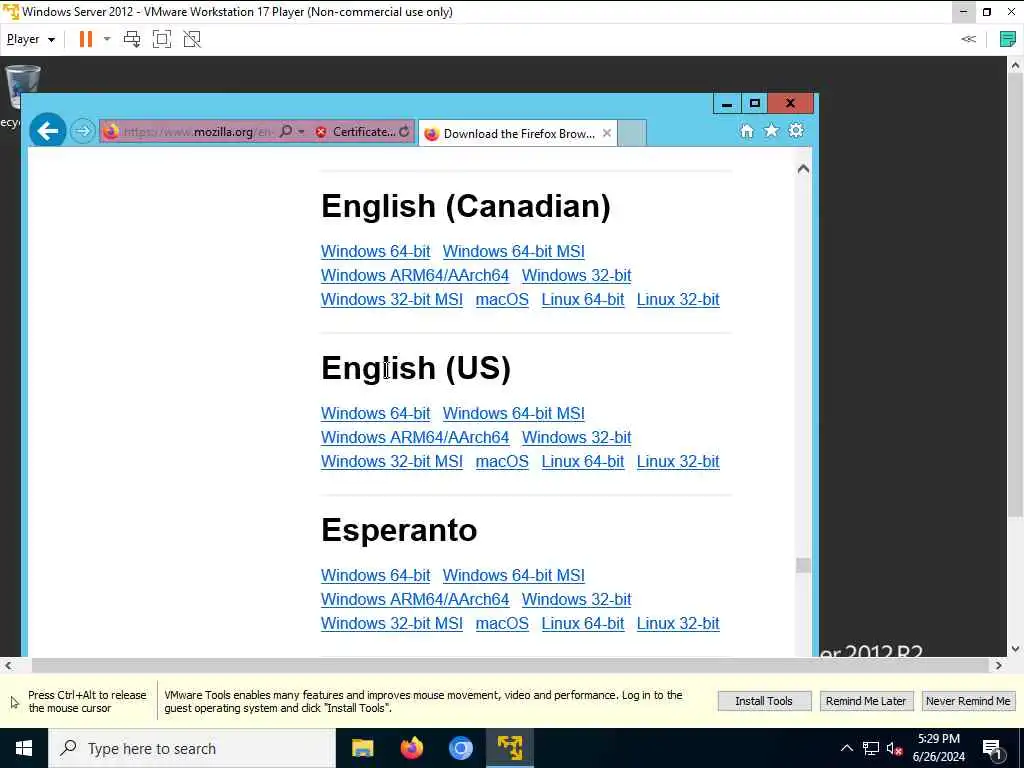Open the blue circular browser taskbar icon
Viewport: 1024px width, 768px height.
coord(460,748)
